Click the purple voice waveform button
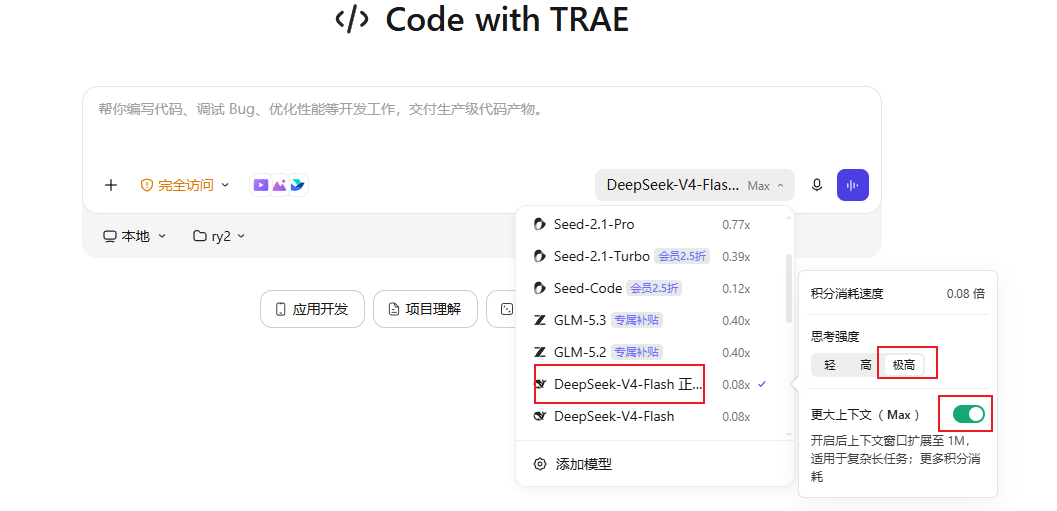Screen dimensions: 1057x511 pyautogui.click(x=853, y=185)
